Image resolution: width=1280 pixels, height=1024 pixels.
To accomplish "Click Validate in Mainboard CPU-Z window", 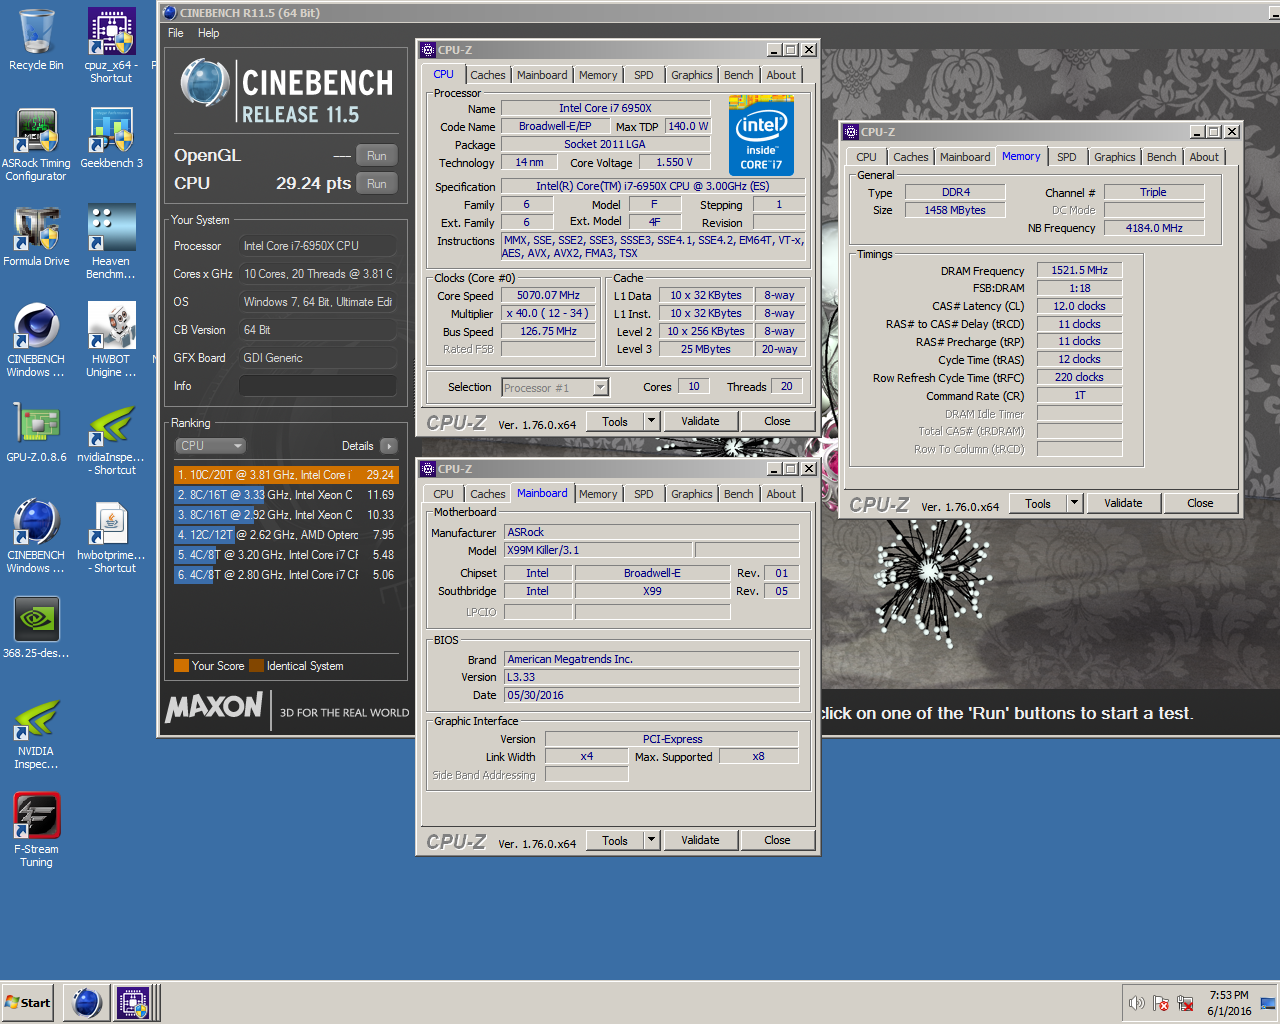I will [x=700, y=840].
